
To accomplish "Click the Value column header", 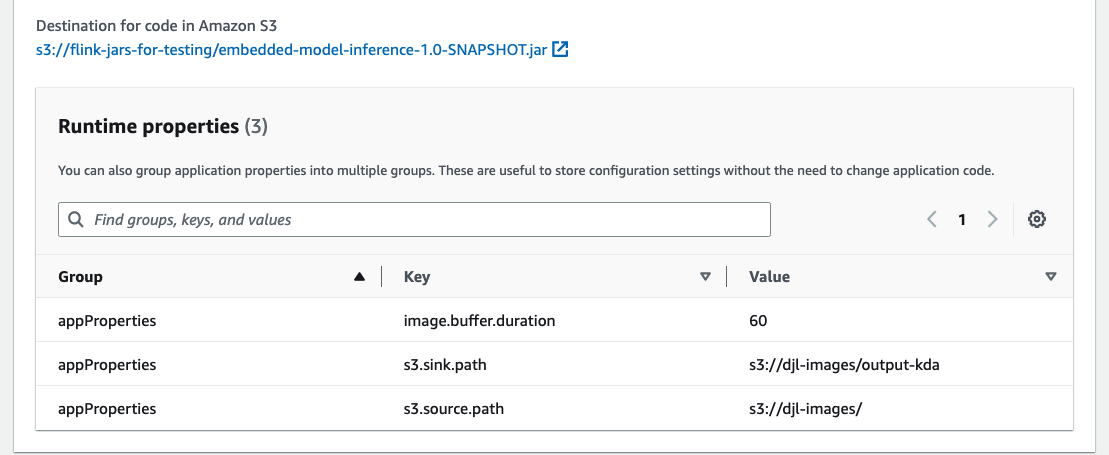I will coord(770,277).
